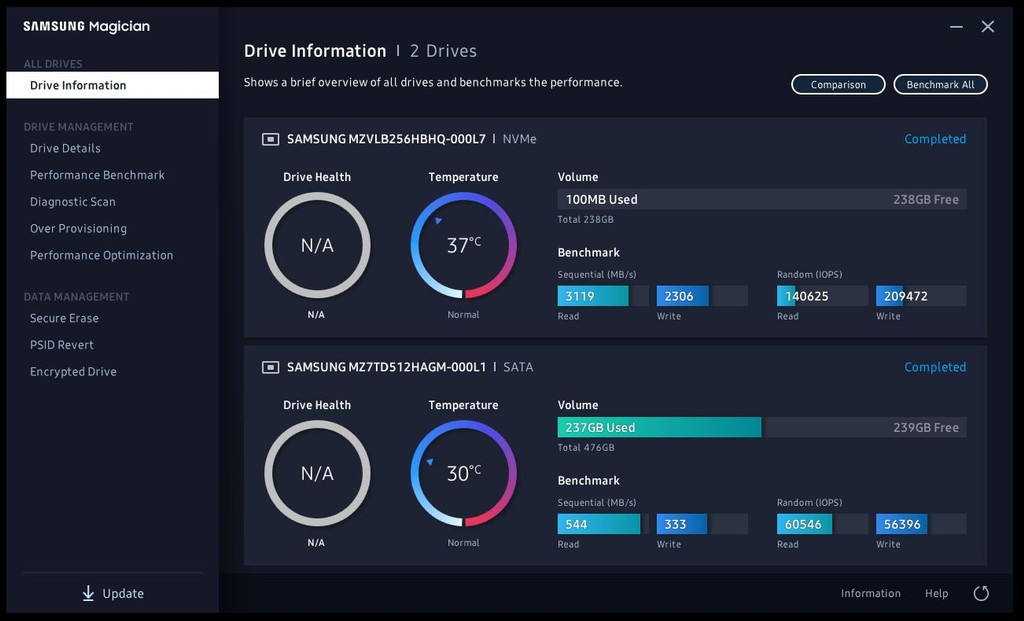Click the 37°C temperature gauge
The height and width of the screenshot is (621, 1024).
(x=463, y=245)
